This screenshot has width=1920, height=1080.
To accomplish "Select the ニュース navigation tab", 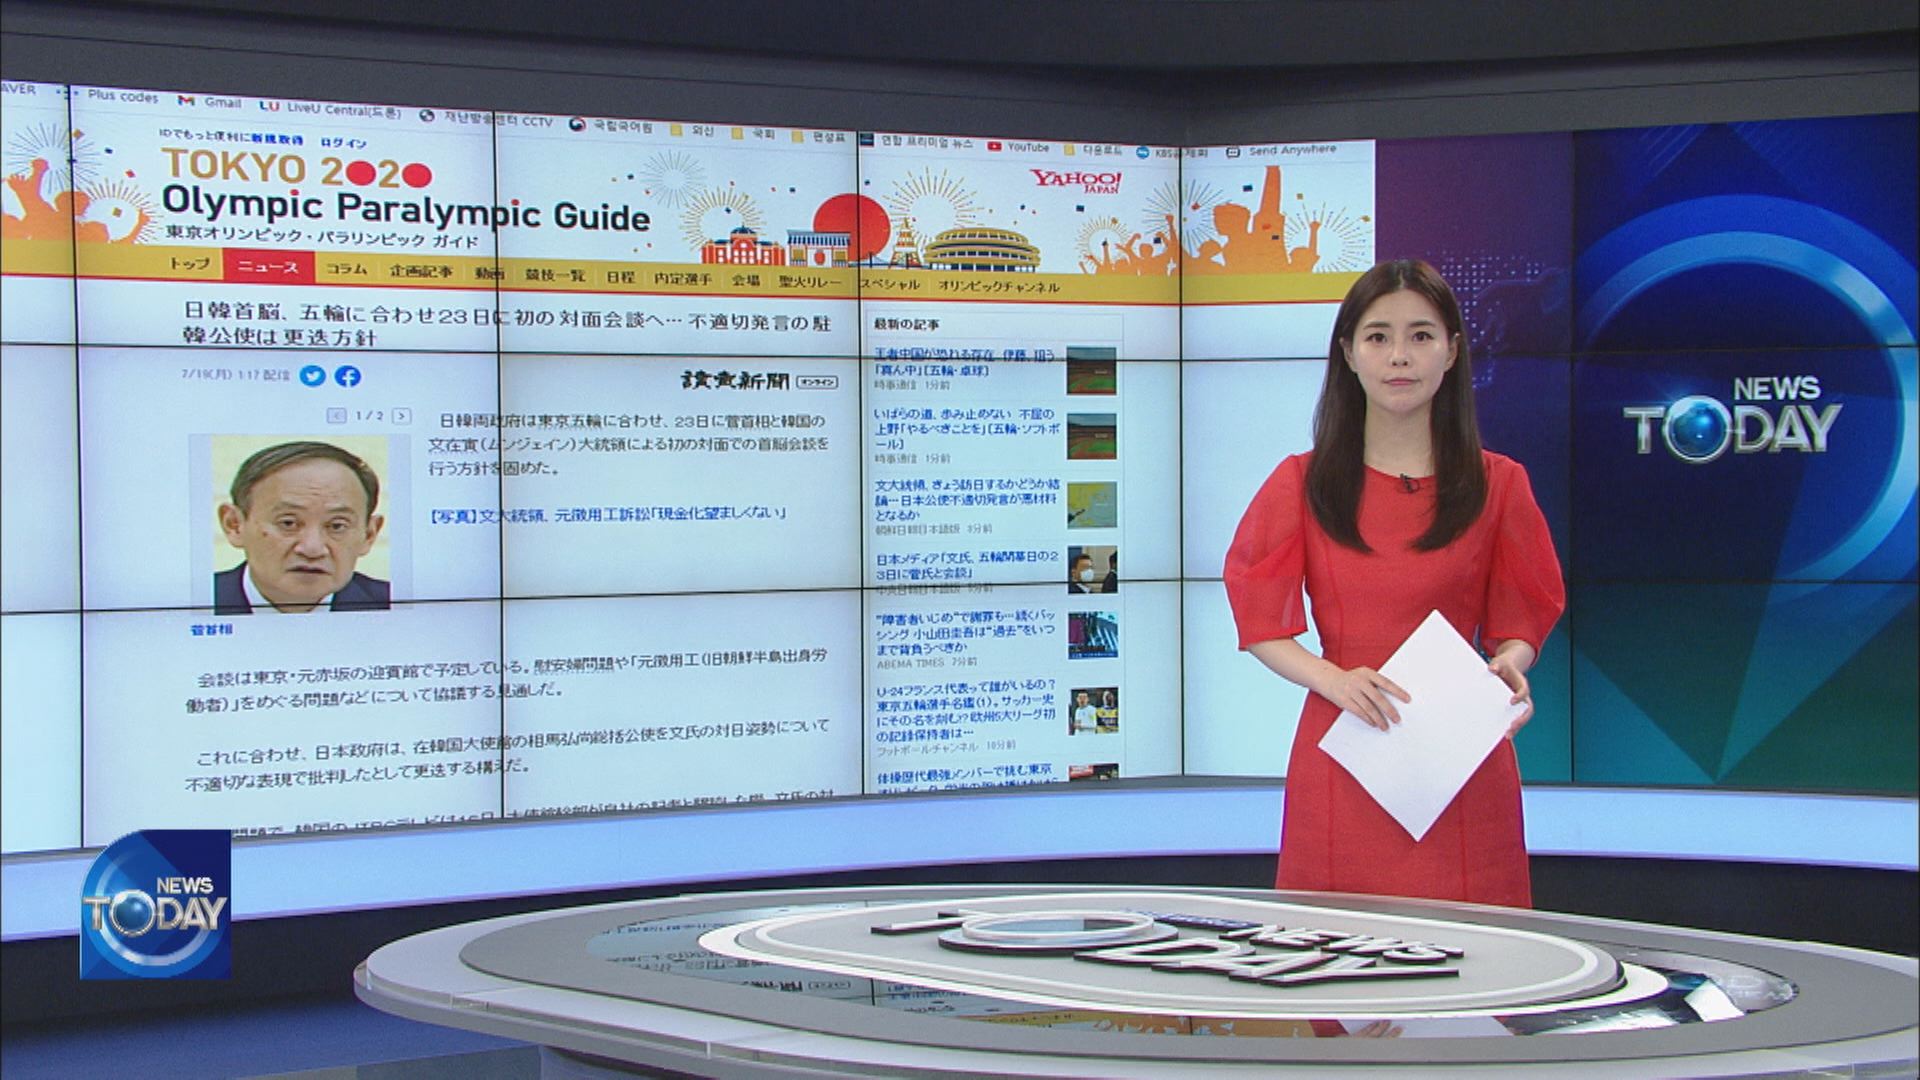I will click(268, 267).
